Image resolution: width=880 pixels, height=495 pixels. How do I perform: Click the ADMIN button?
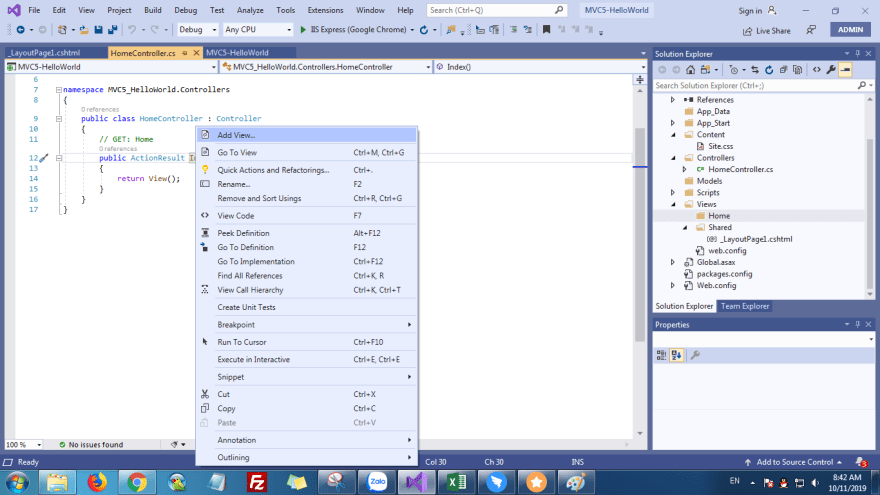click(850, 30)
